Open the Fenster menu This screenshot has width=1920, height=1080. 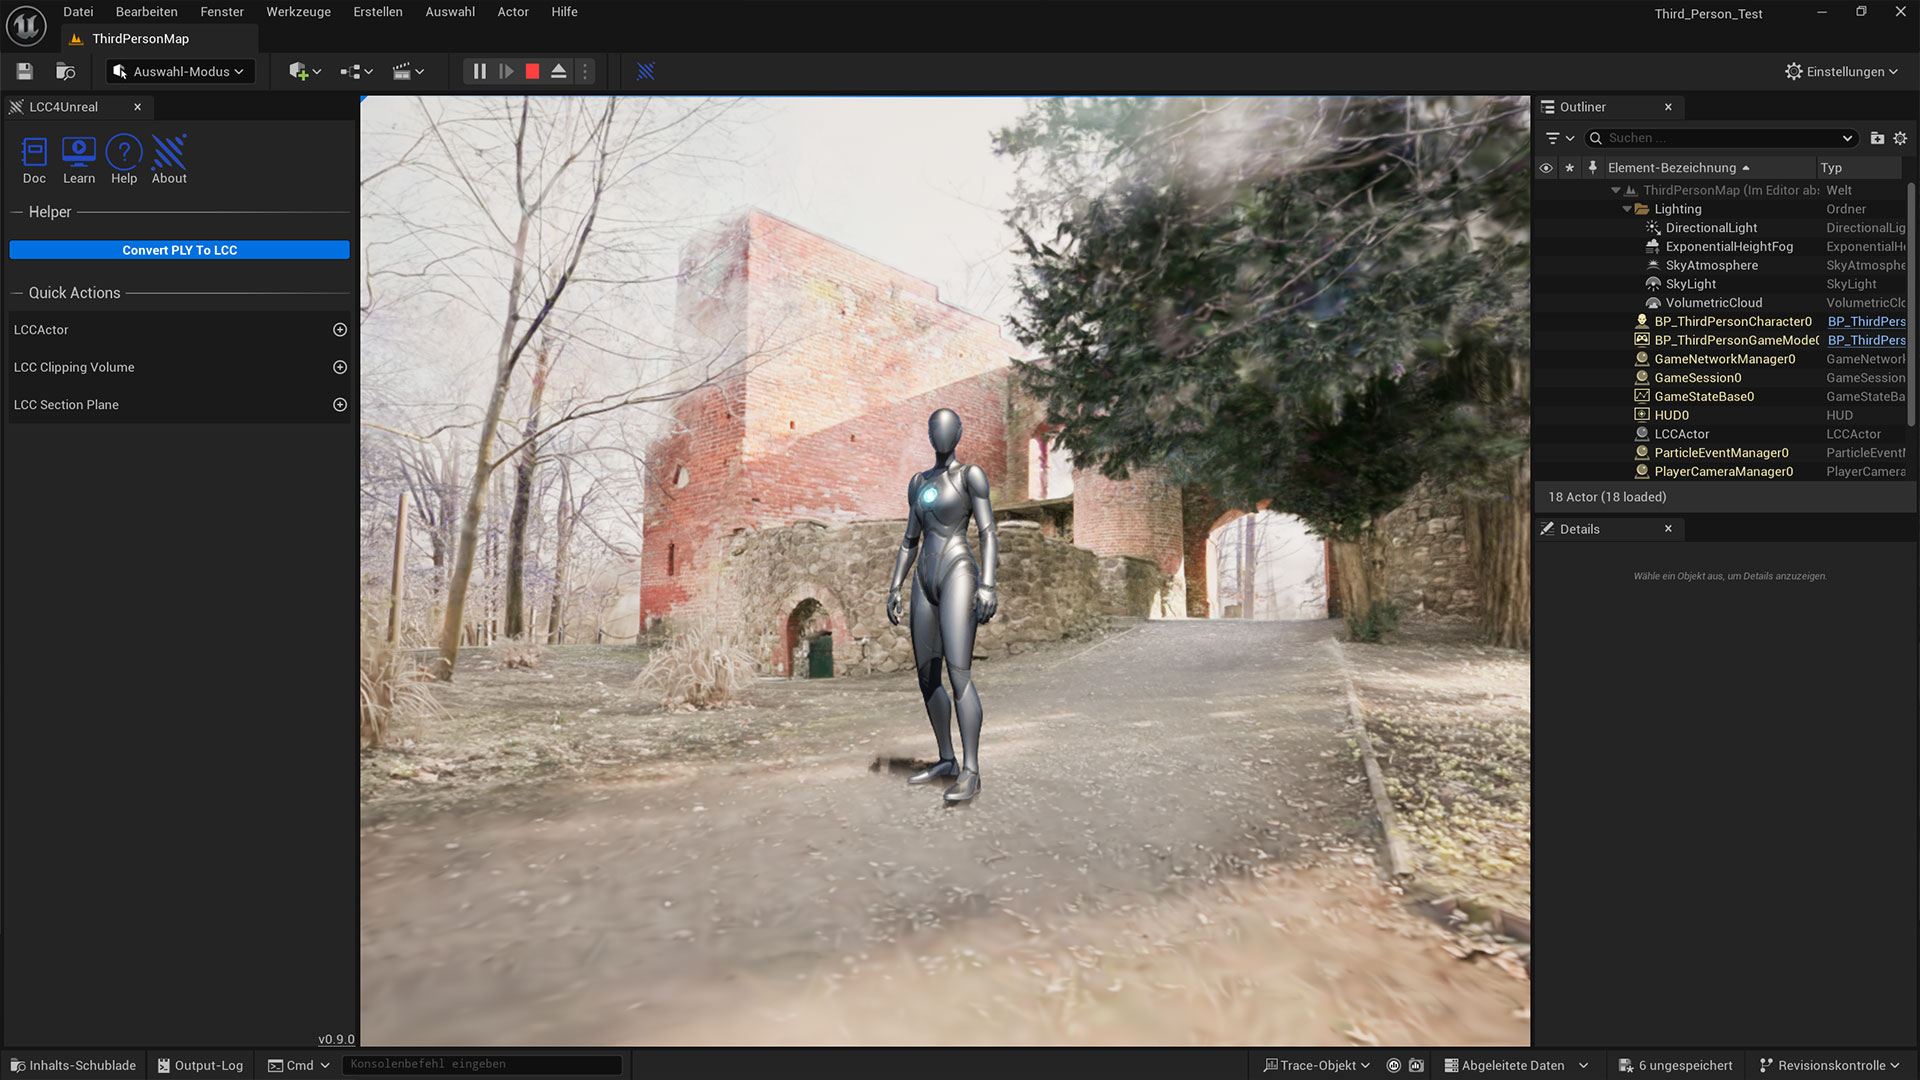coord(222,12)
